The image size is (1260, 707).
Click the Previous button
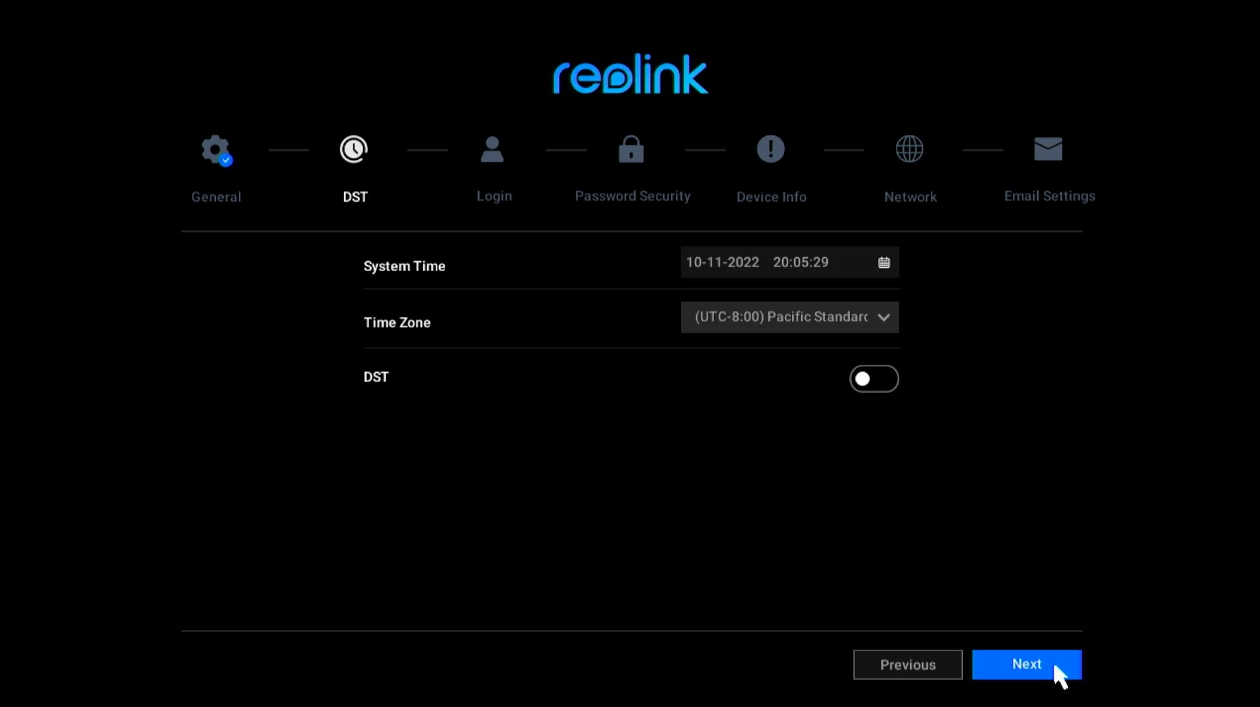click(x=908, y=665)
